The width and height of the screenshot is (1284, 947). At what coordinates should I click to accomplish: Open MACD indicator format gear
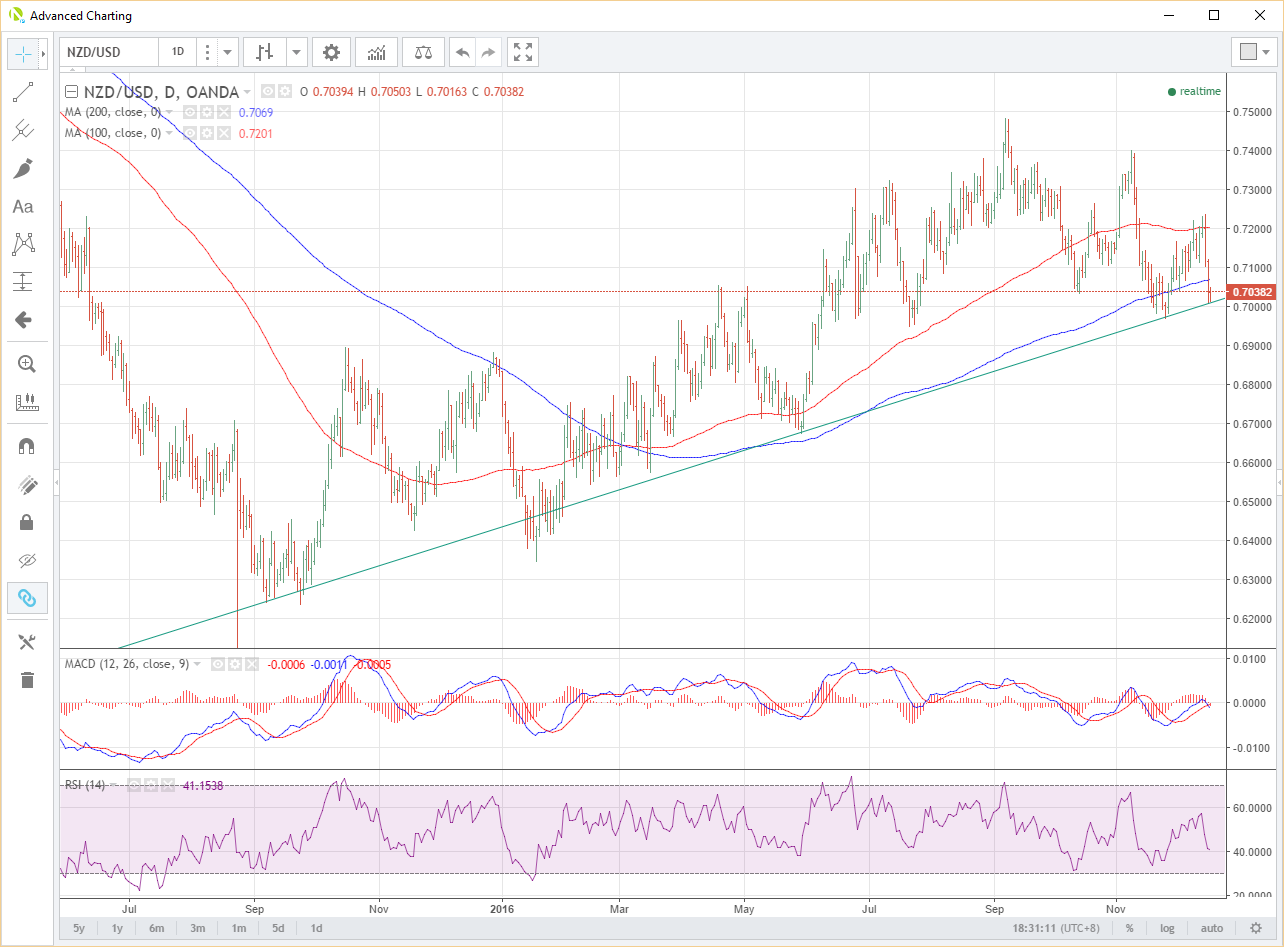point(234,664)
